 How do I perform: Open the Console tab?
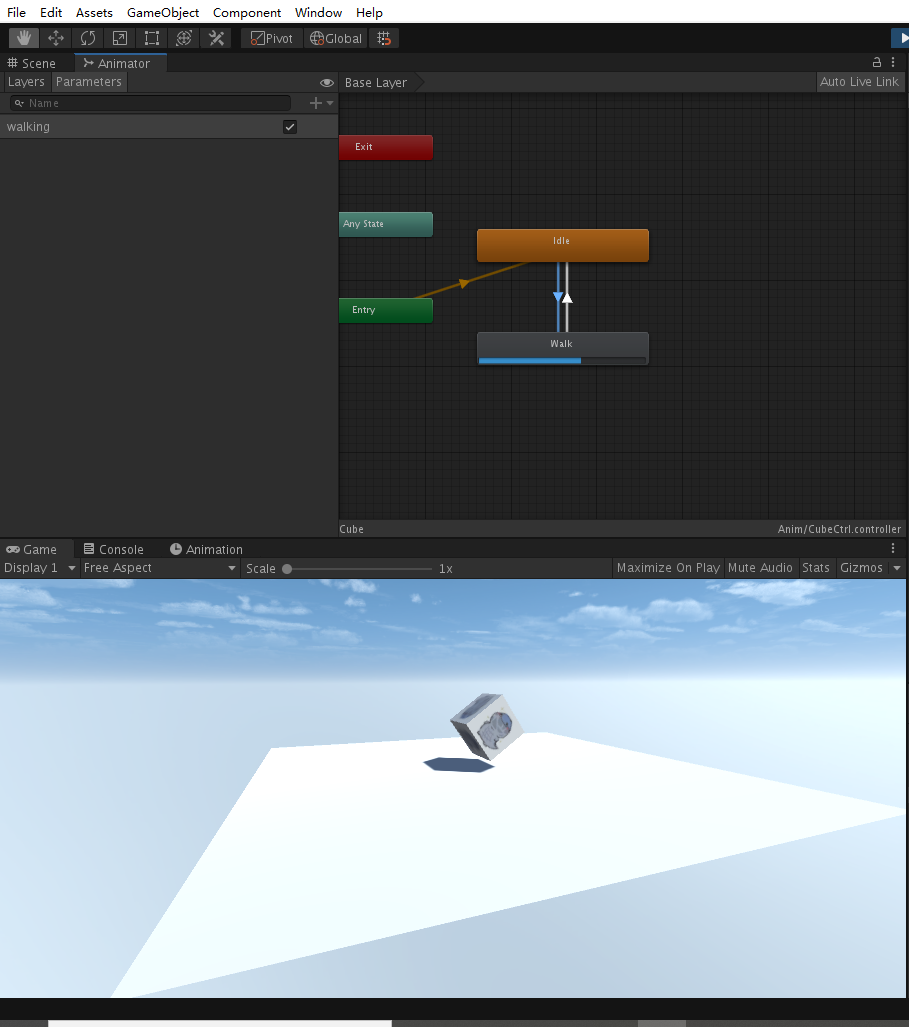(114, 550)
